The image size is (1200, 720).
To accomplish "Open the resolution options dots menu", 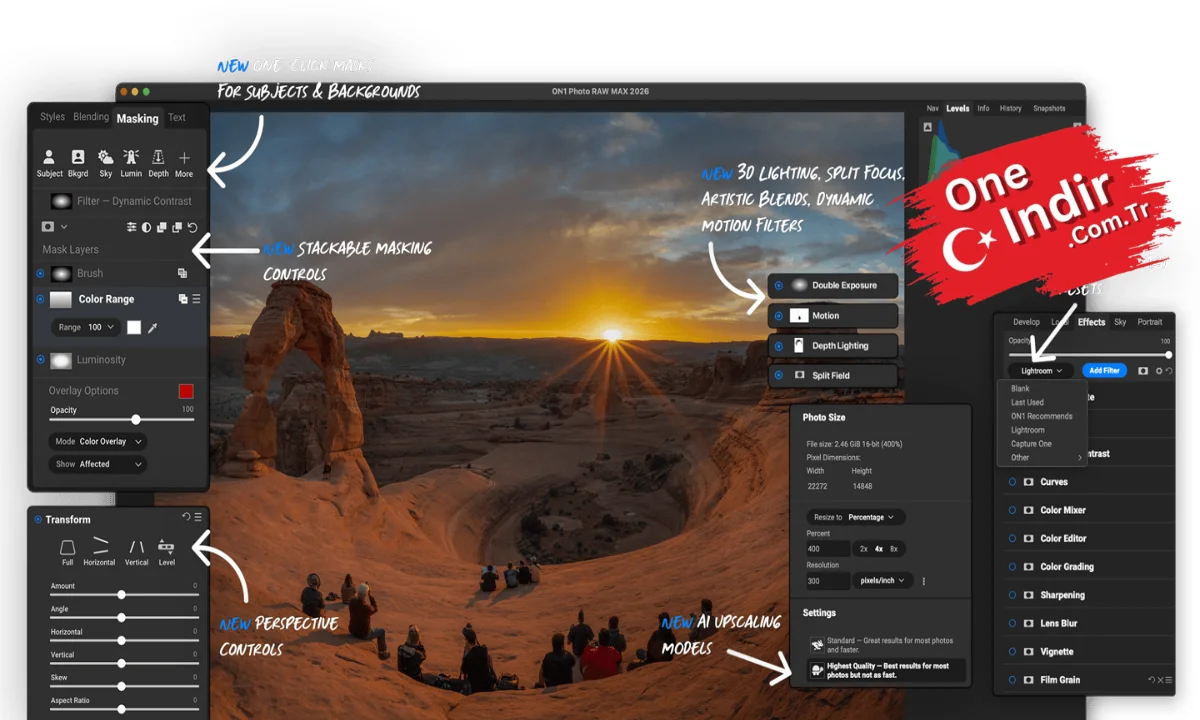I will (x=923, y=581).
